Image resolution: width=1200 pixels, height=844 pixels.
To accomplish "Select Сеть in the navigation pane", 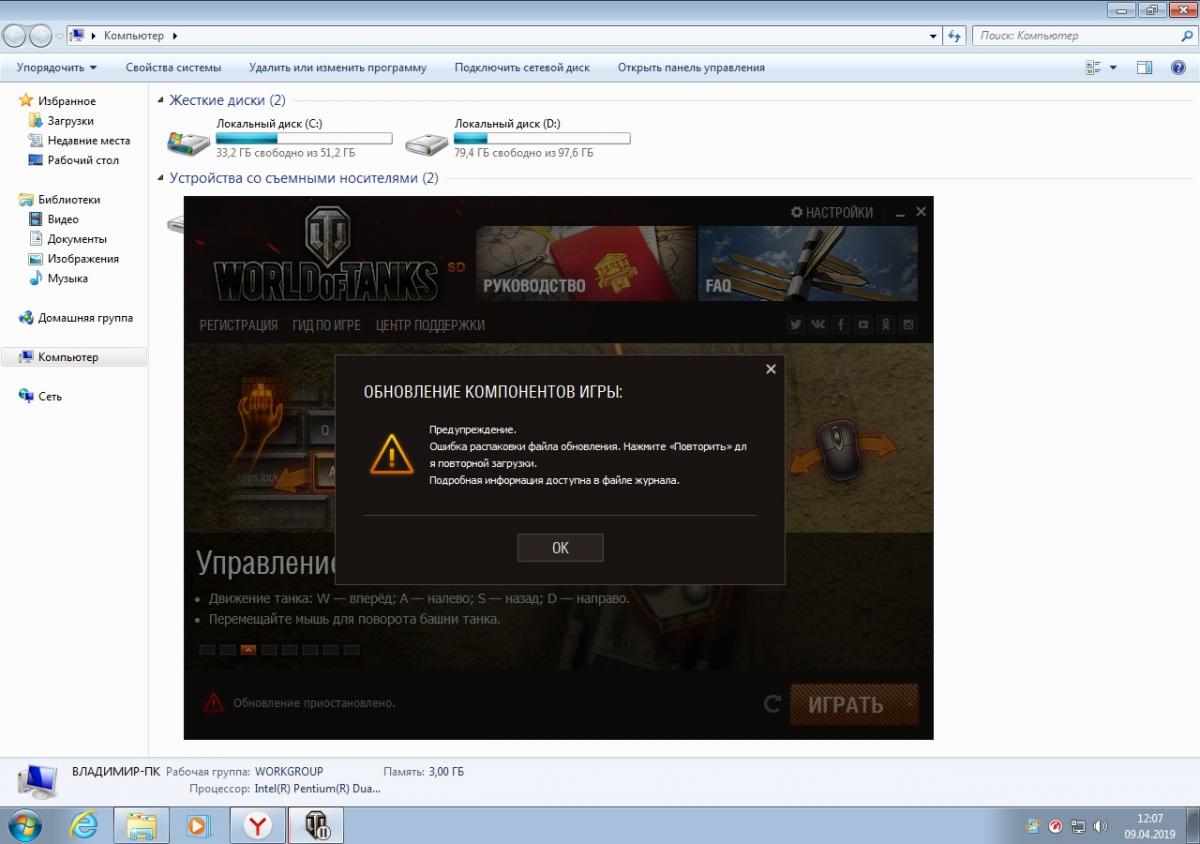I will coord(50,396).
